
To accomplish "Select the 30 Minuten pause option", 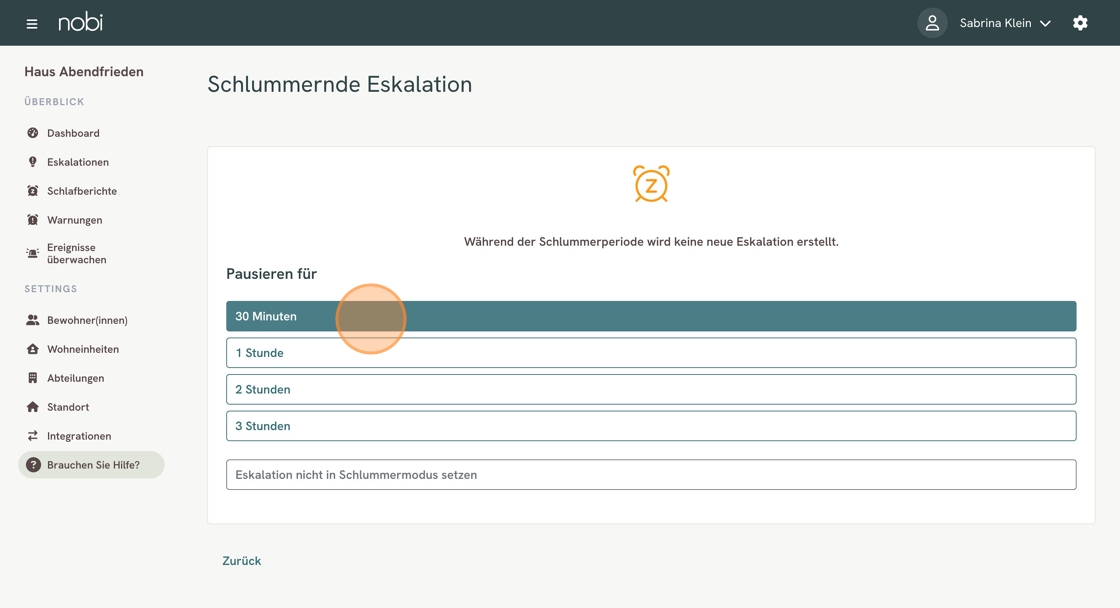I will 651,316.
